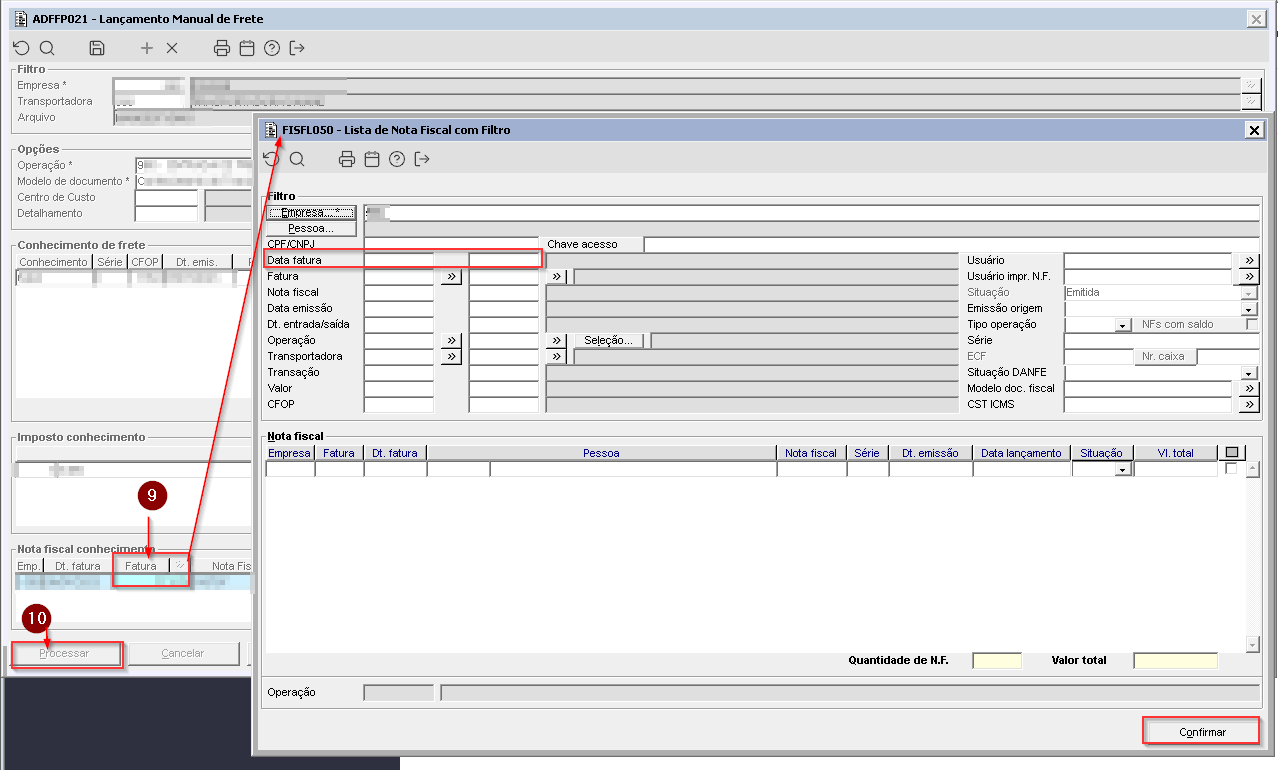The height and width of the screenshot is (770, 1278).
Task: Click the Chave acesso input field
Action: [951, 244]
